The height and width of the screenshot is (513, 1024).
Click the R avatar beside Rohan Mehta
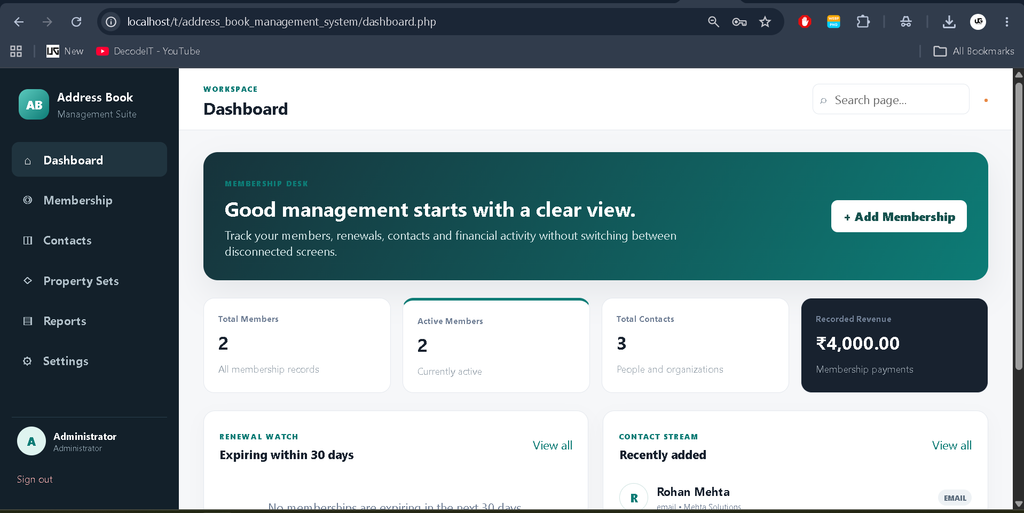tap(633, 497)
